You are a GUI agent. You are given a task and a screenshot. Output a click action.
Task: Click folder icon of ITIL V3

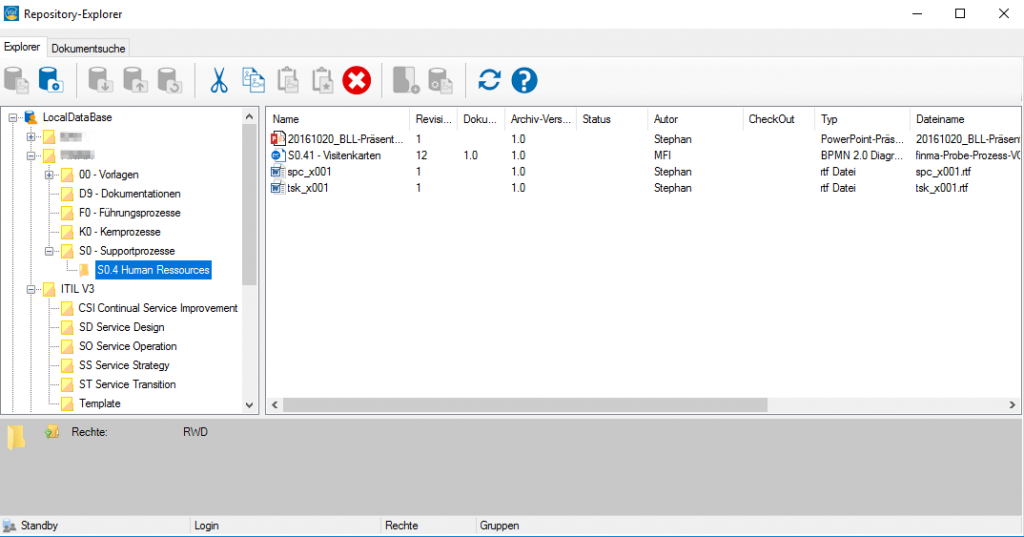pyautogui.click(x=49, y=289)
